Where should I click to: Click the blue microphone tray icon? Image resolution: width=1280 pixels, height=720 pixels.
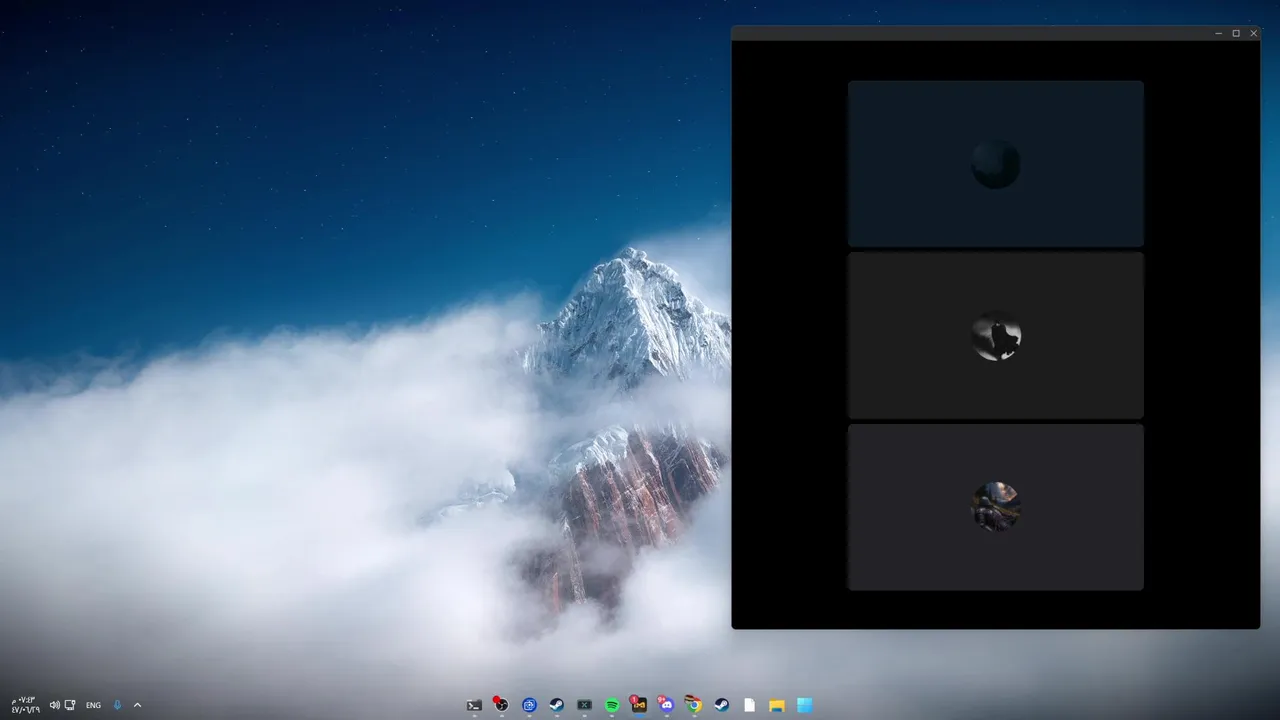point(117,705)
